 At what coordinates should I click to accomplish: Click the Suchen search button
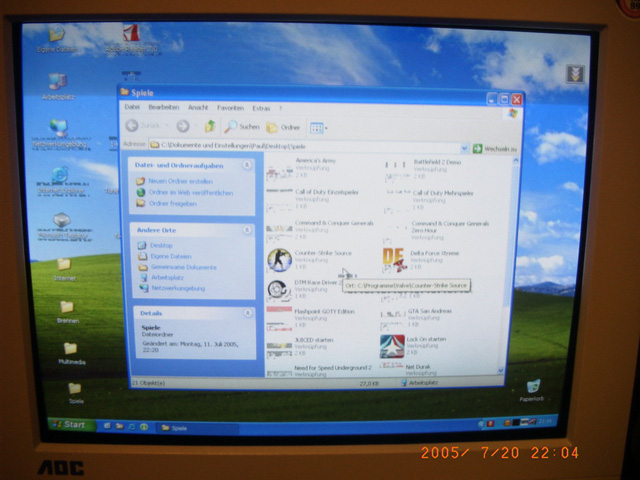(242, 127)
